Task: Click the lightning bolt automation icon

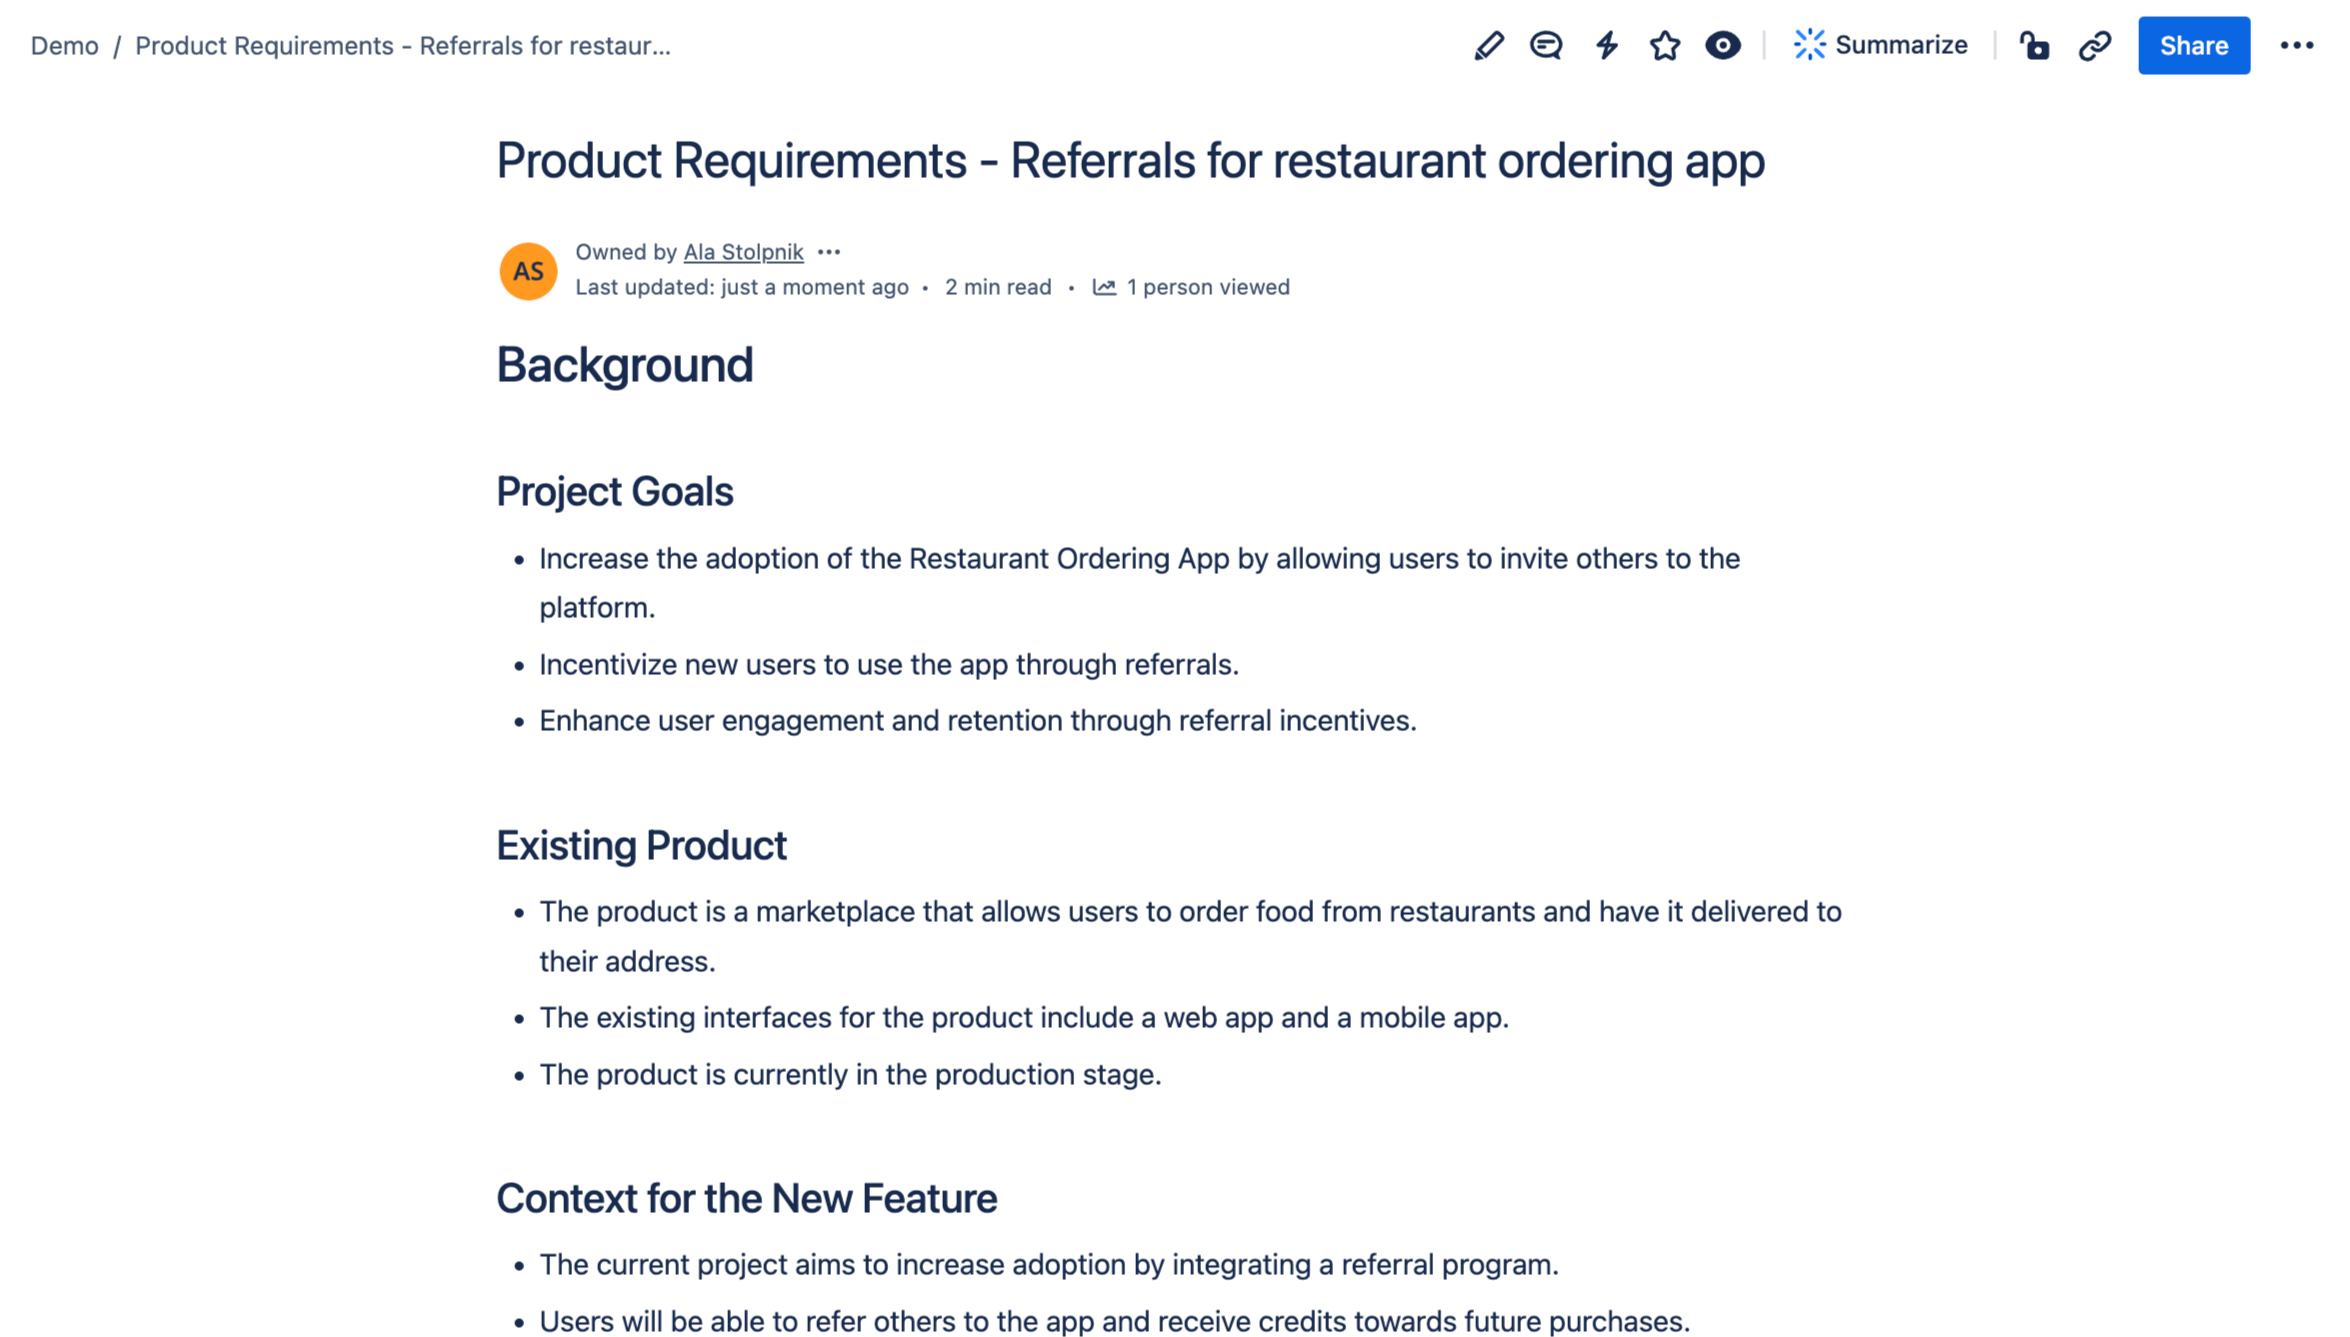Action: tap(1607, 45)
